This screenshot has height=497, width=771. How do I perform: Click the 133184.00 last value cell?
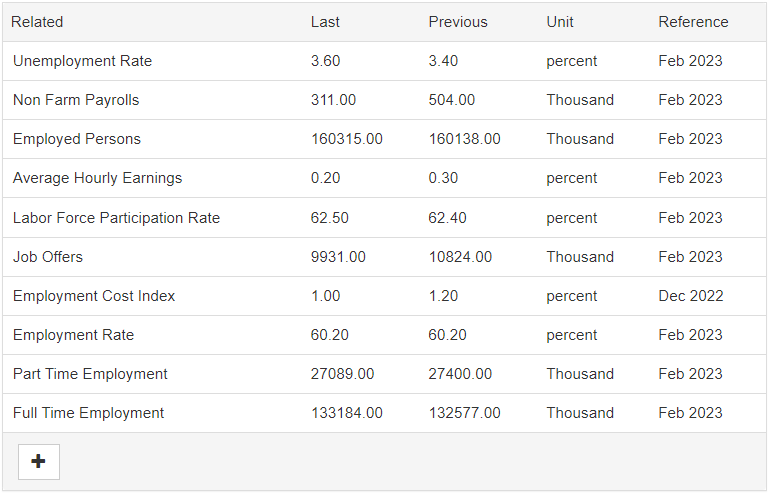pos(346,413)
